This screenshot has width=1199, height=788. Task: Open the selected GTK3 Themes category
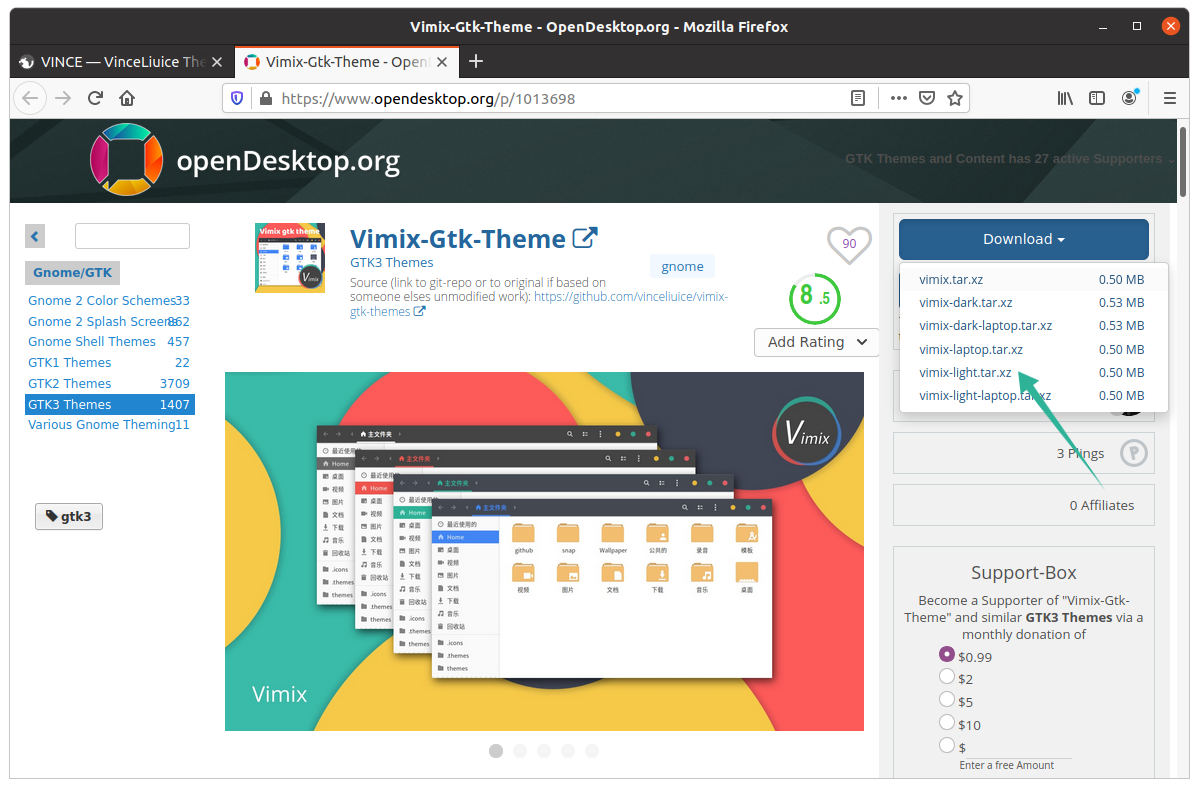(109, 404)
